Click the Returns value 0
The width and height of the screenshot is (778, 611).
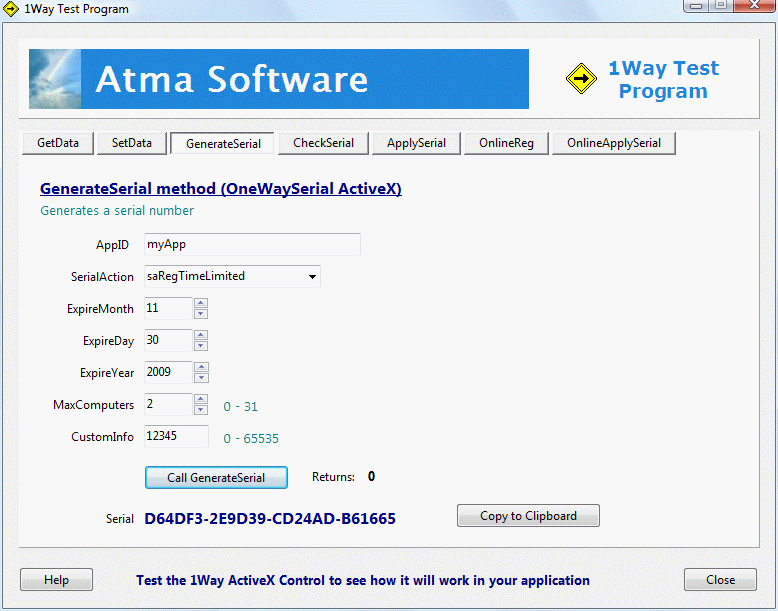coord(371,476)
